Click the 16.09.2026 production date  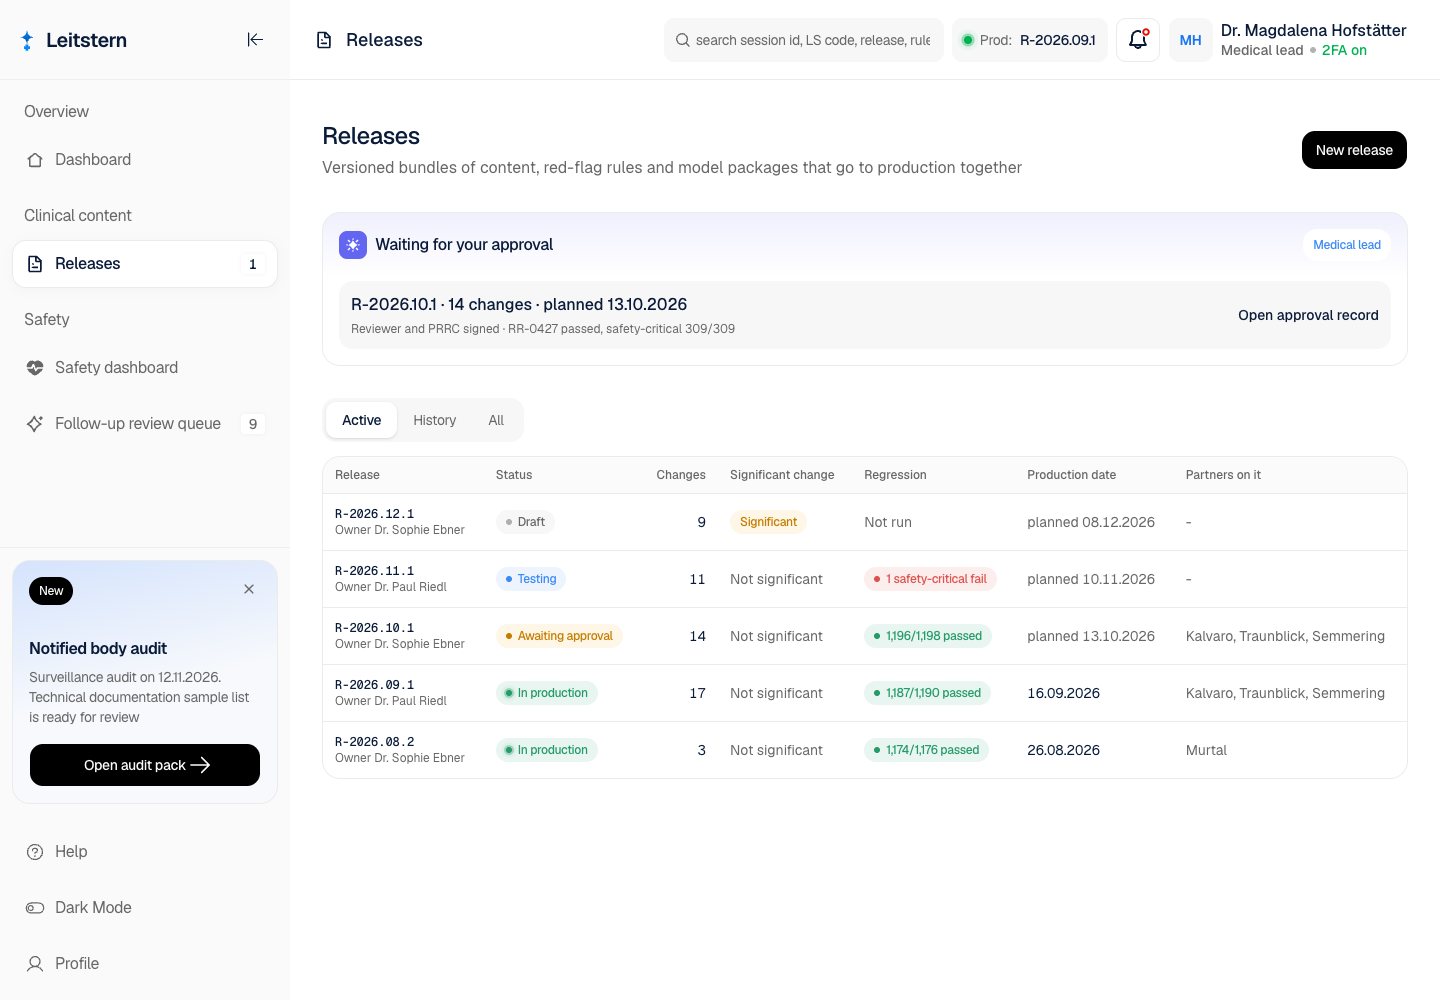1063,693
